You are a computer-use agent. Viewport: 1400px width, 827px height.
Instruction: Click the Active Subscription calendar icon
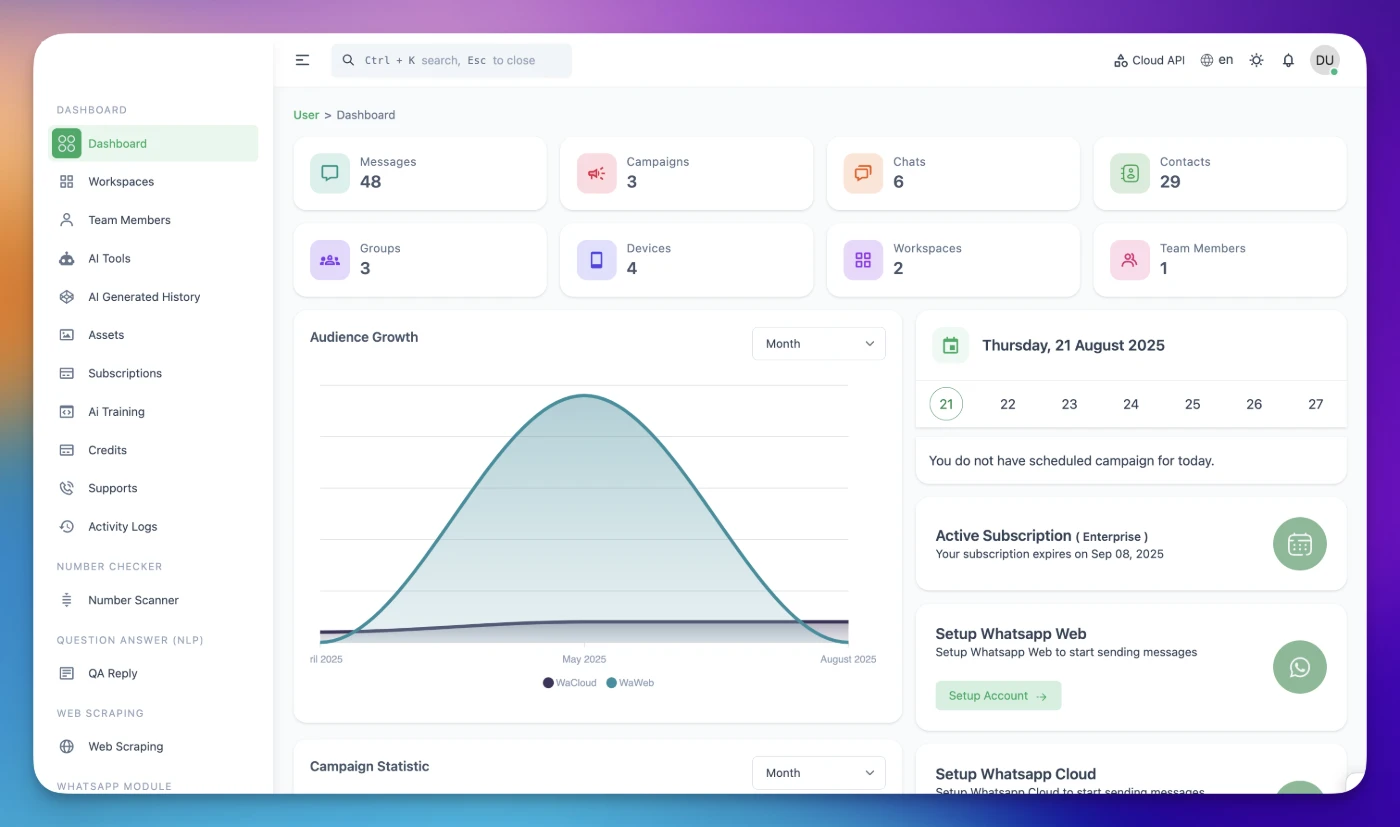[1299, 544]
